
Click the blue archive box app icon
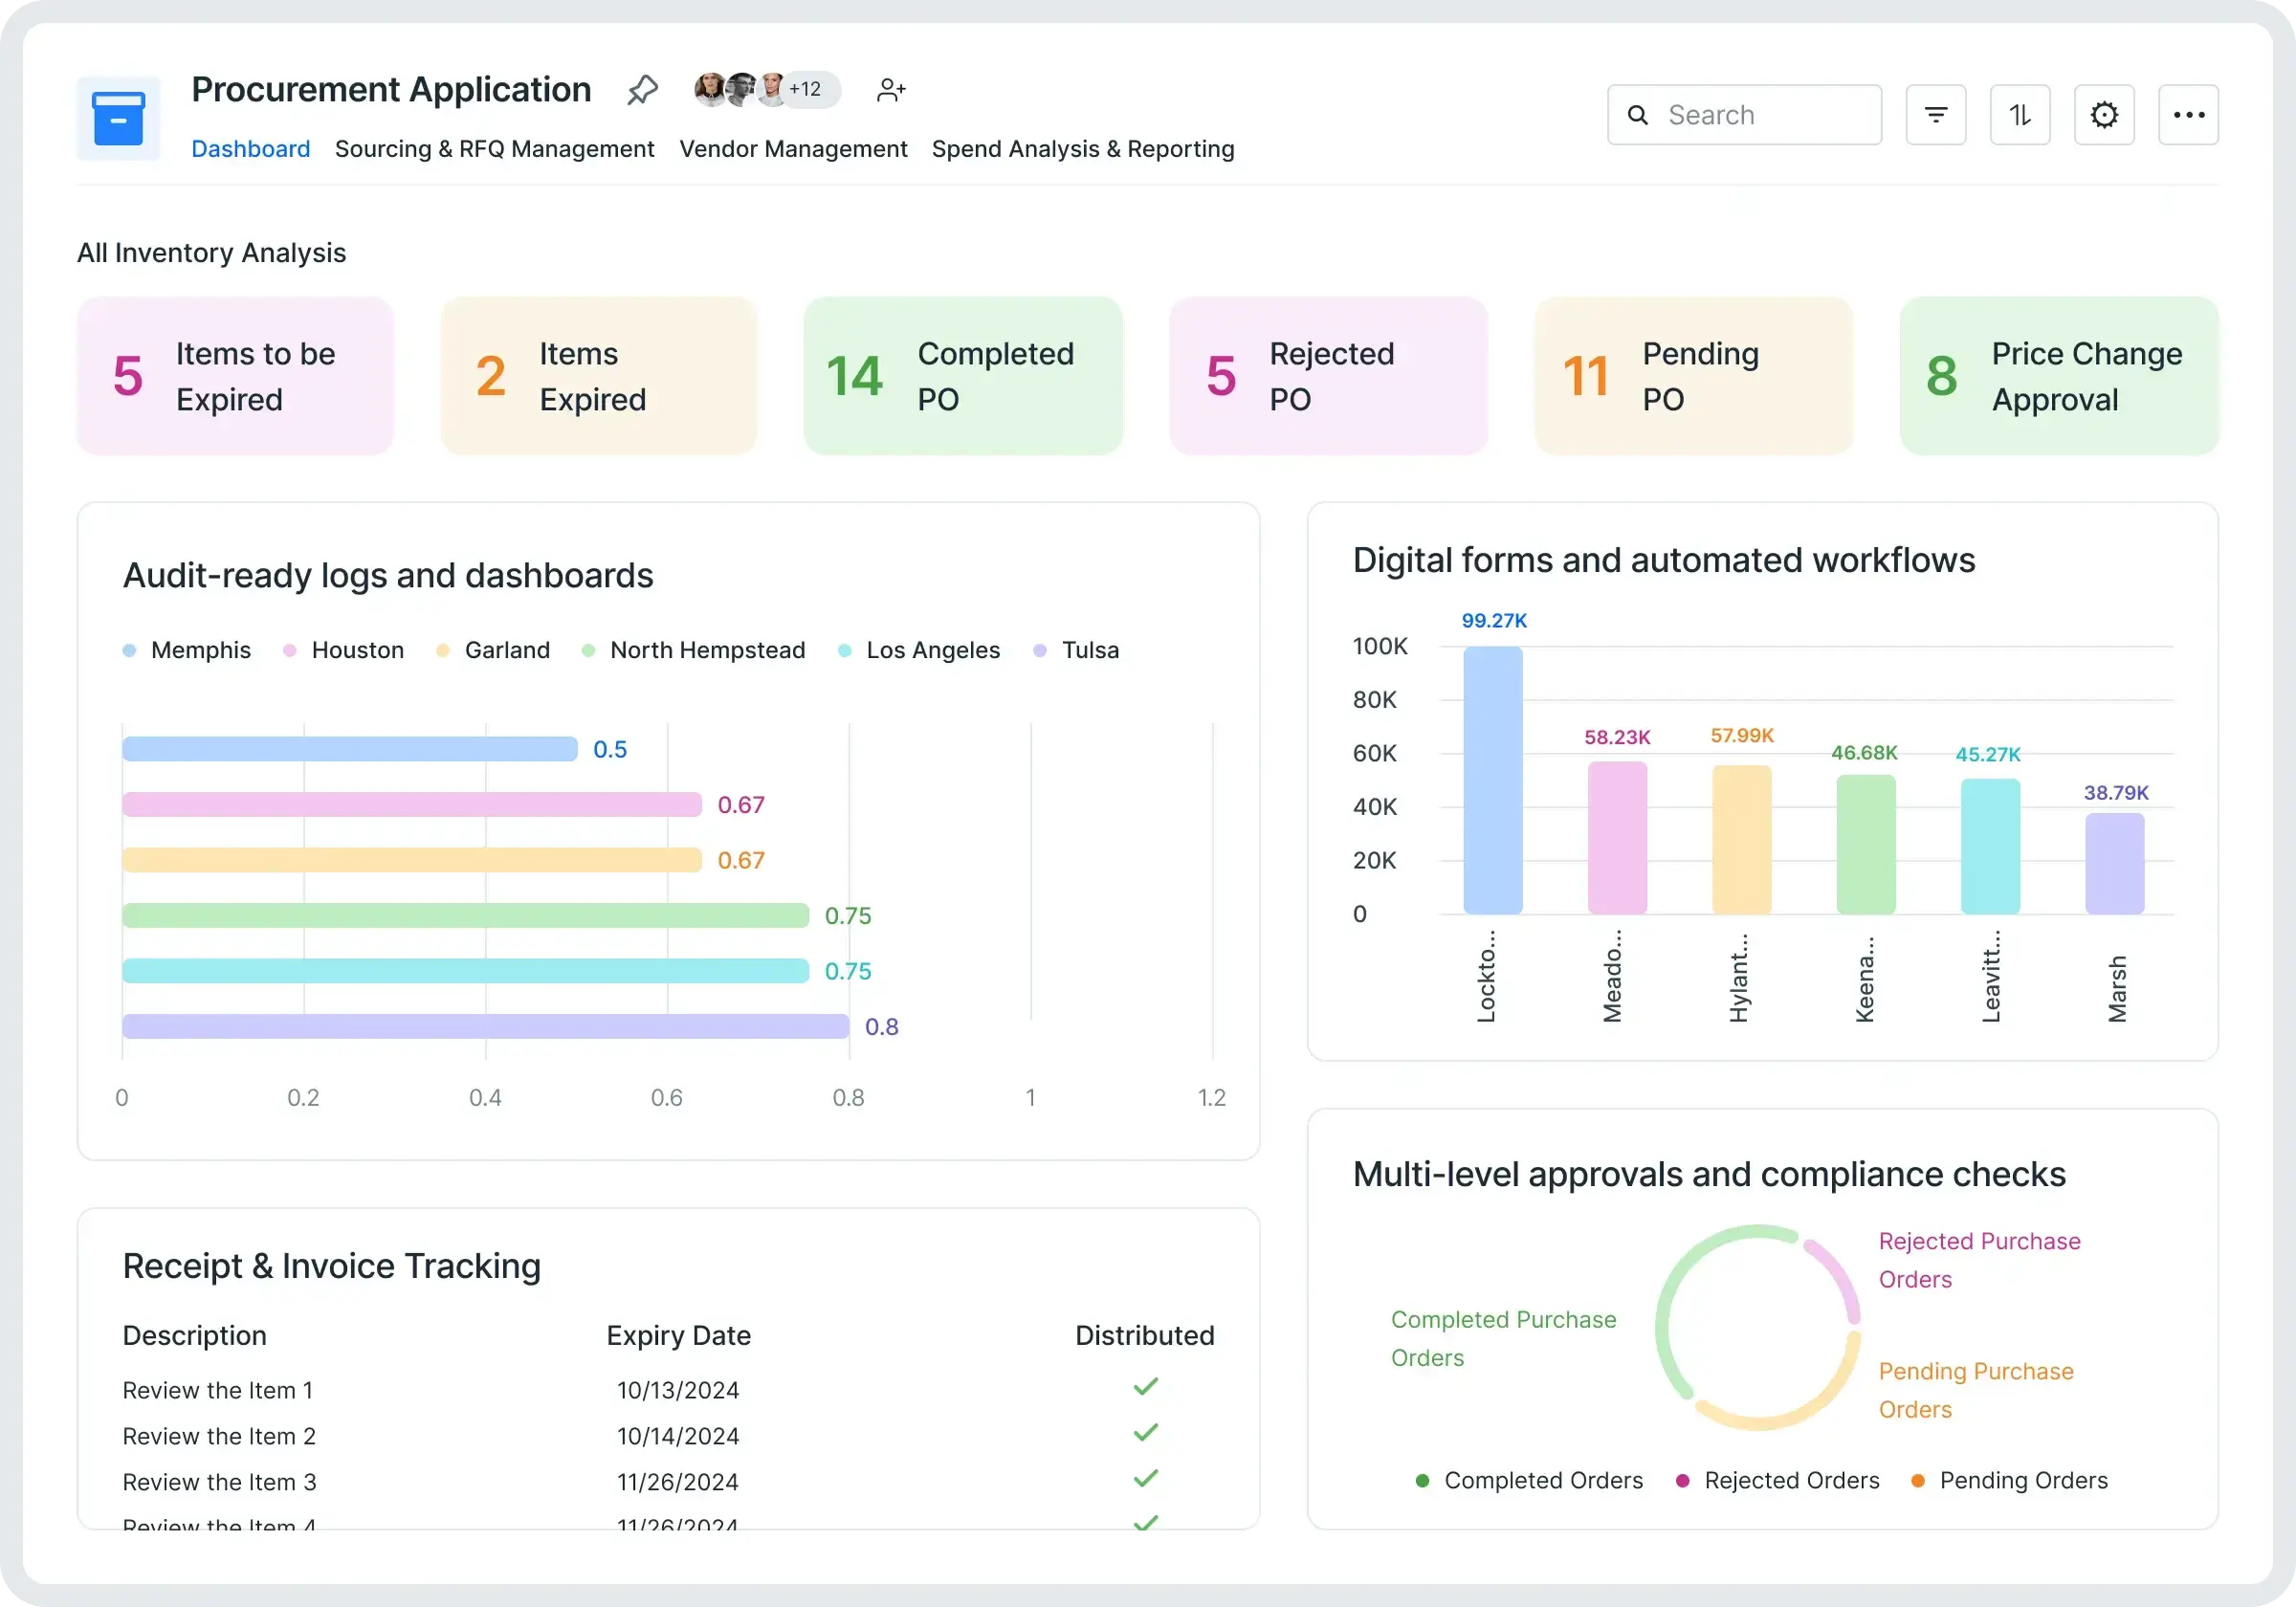pos(118,118)
